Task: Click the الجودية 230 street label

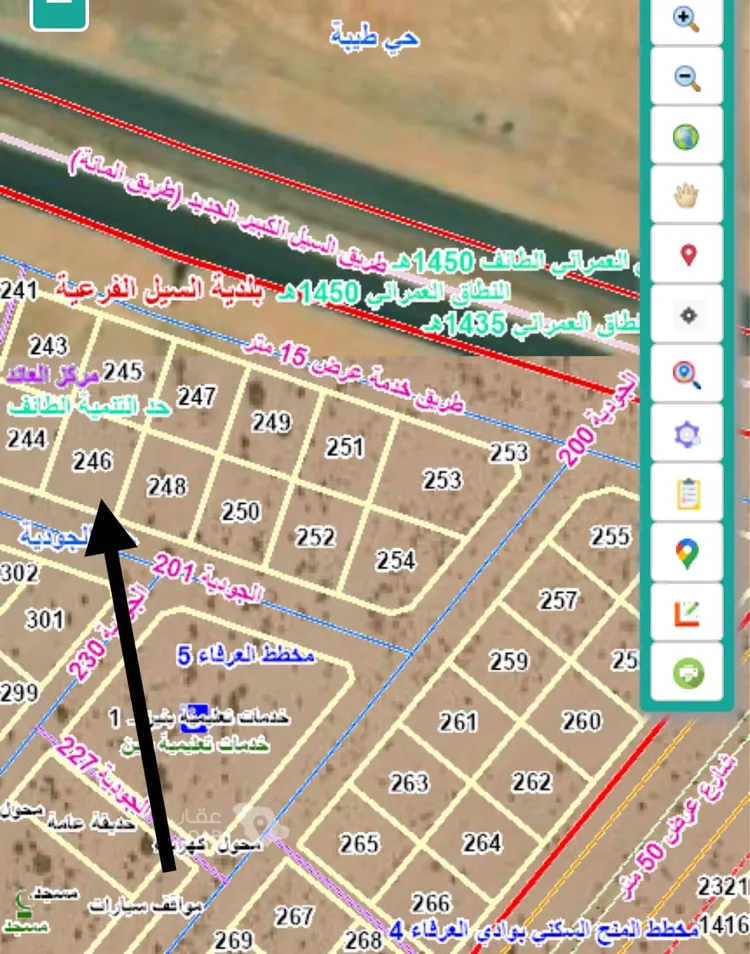Action: 107,631
